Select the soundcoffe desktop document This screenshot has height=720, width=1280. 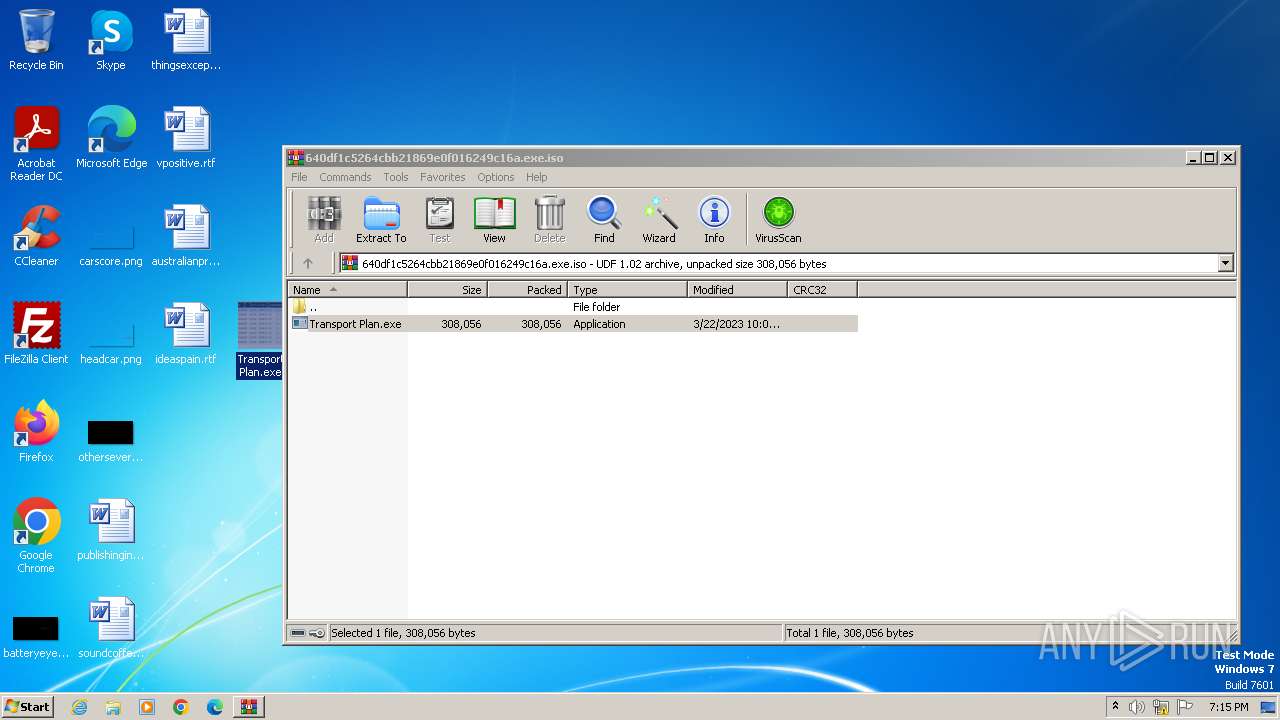pos(111,628)
